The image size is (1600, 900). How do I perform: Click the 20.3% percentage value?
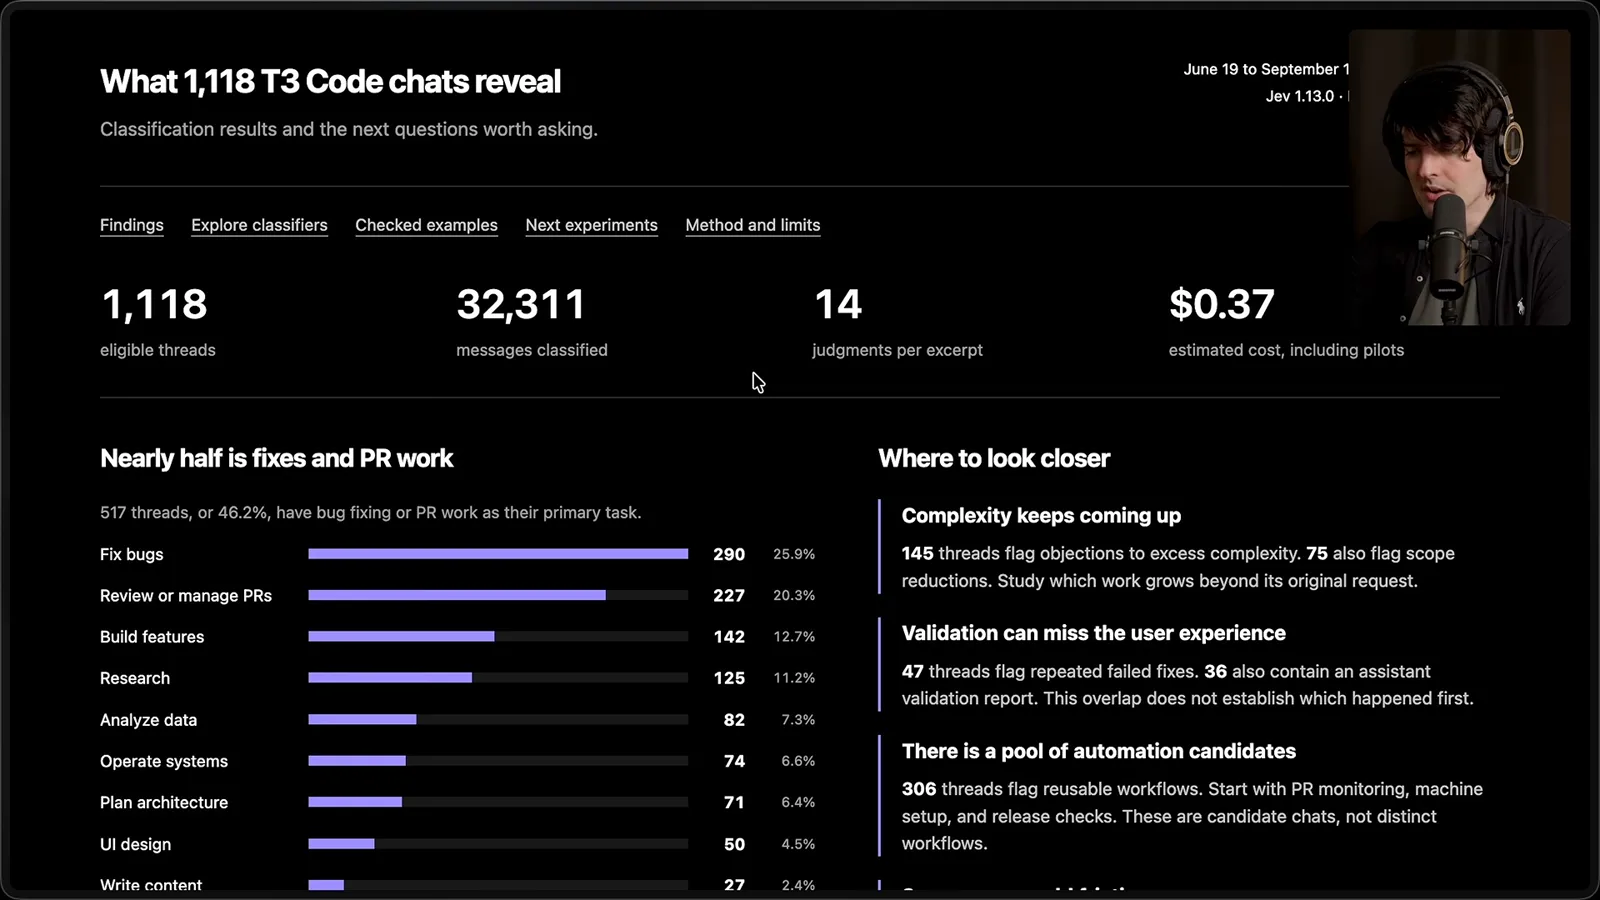coord(794,595)
